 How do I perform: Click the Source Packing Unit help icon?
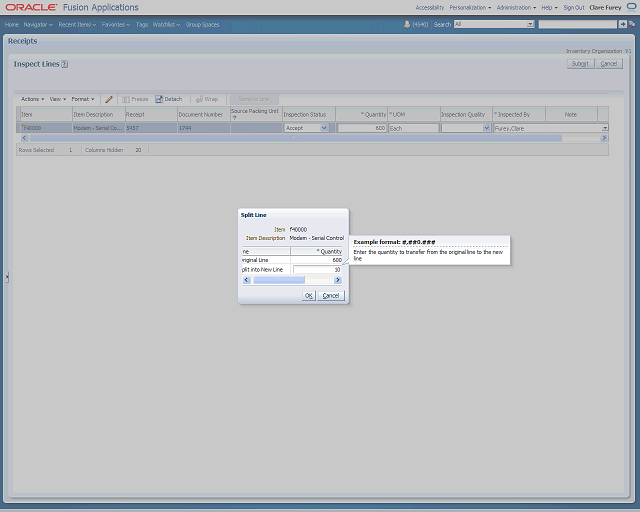click(x=234, y=118)
